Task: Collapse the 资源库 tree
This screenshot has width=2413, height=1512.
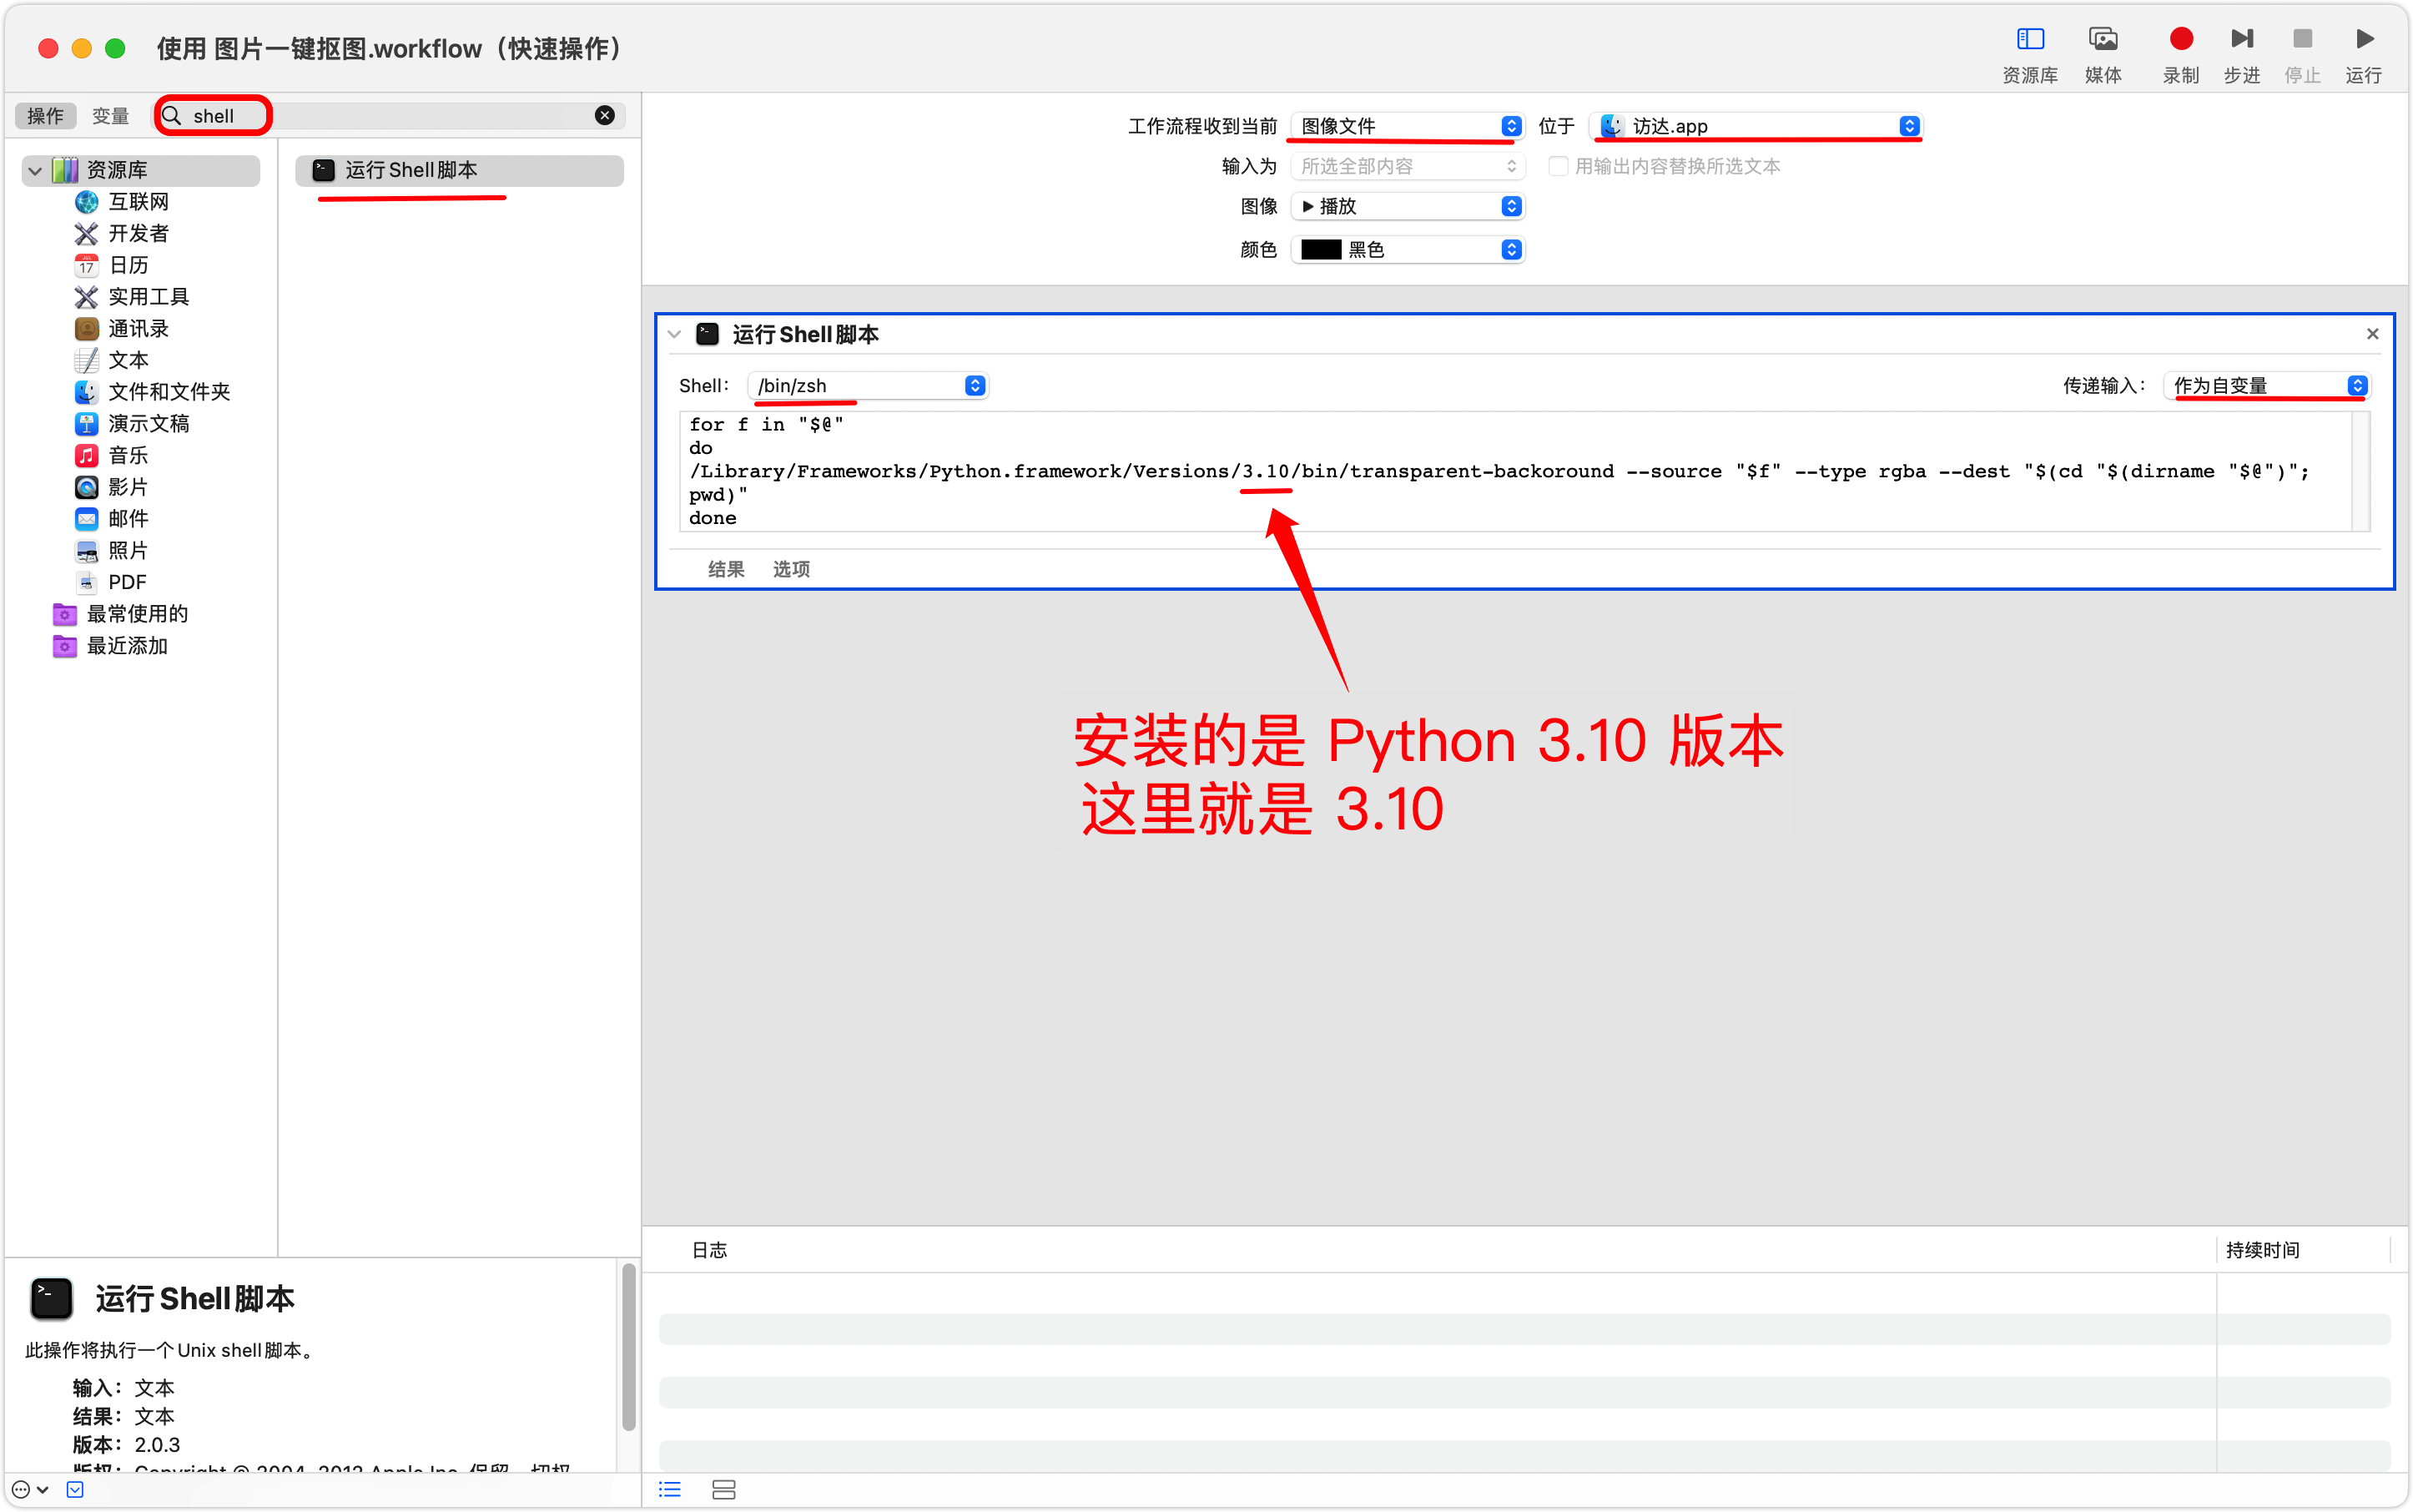Action: click(x=35, y=171)
